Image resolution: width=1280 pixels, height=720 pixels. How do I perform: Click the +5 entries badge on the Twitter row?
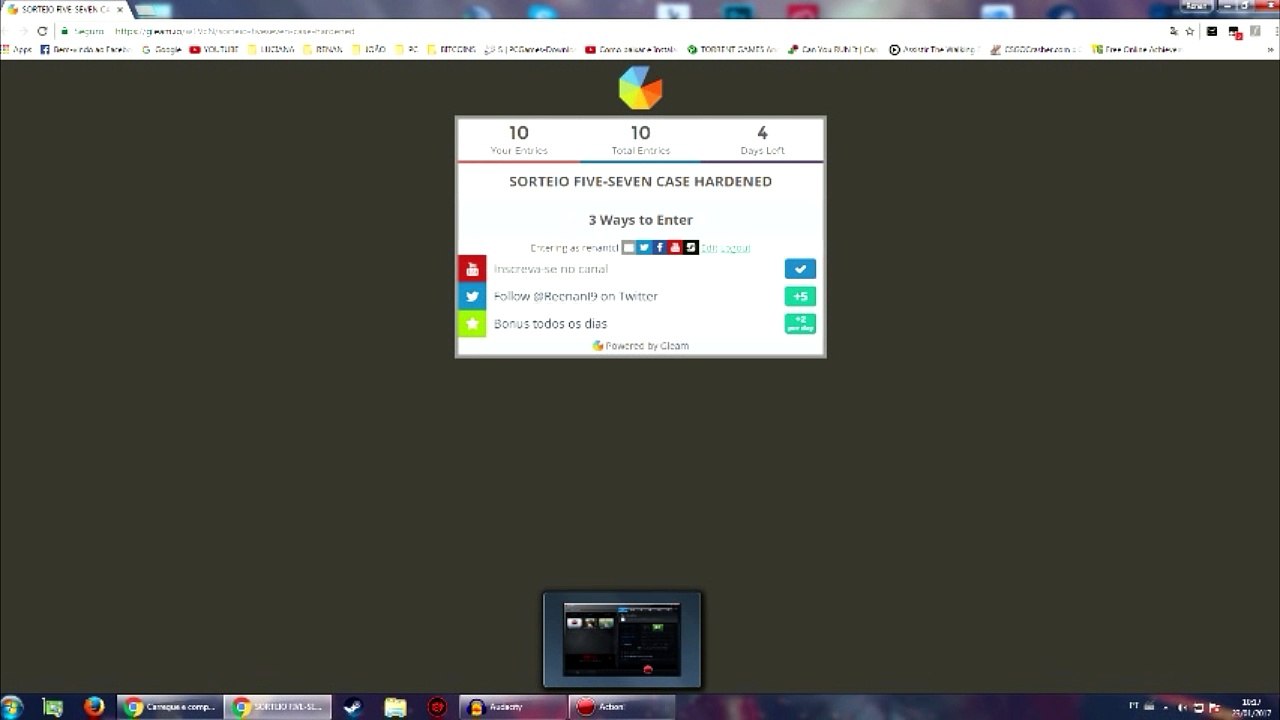click(800, 296)
